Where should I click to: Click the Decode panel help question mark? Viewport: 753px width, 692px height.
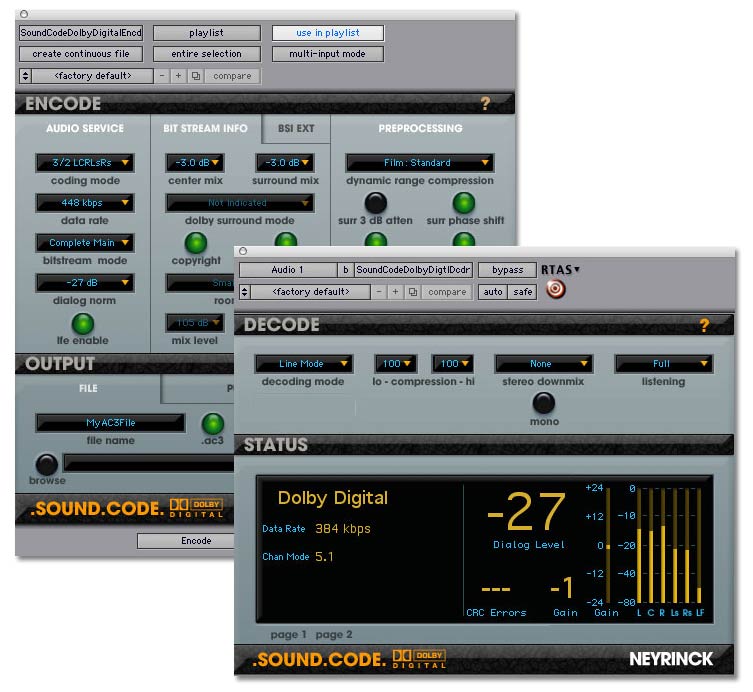(704, 325)
